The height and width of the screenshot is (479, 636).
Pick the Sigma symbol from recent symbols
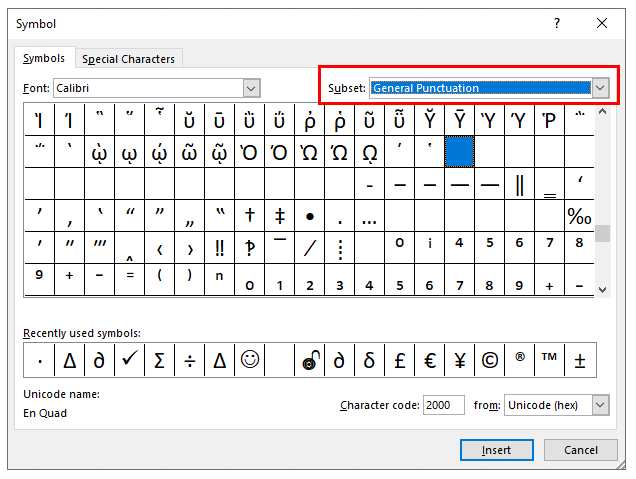pos(159,360)
